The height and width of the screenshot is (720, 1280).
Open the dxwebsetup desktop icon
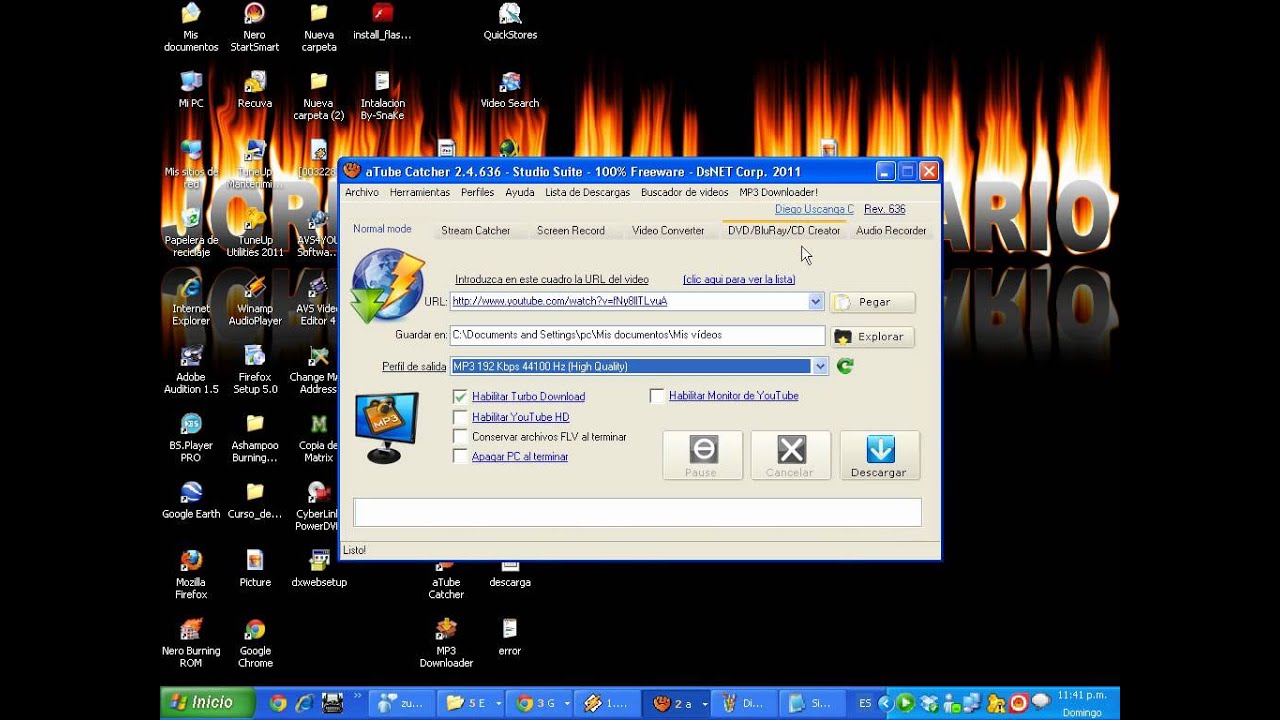pos(319,567)
